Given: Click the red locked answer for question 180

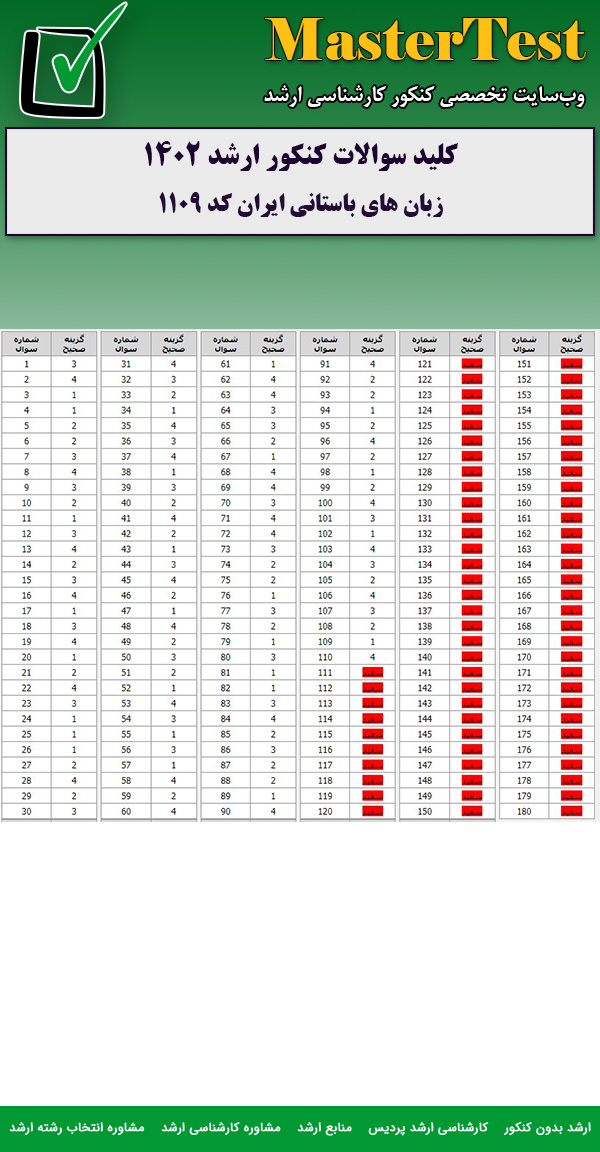Looking at the screenshot, I should pyautogui.click(x=571, y=811).
